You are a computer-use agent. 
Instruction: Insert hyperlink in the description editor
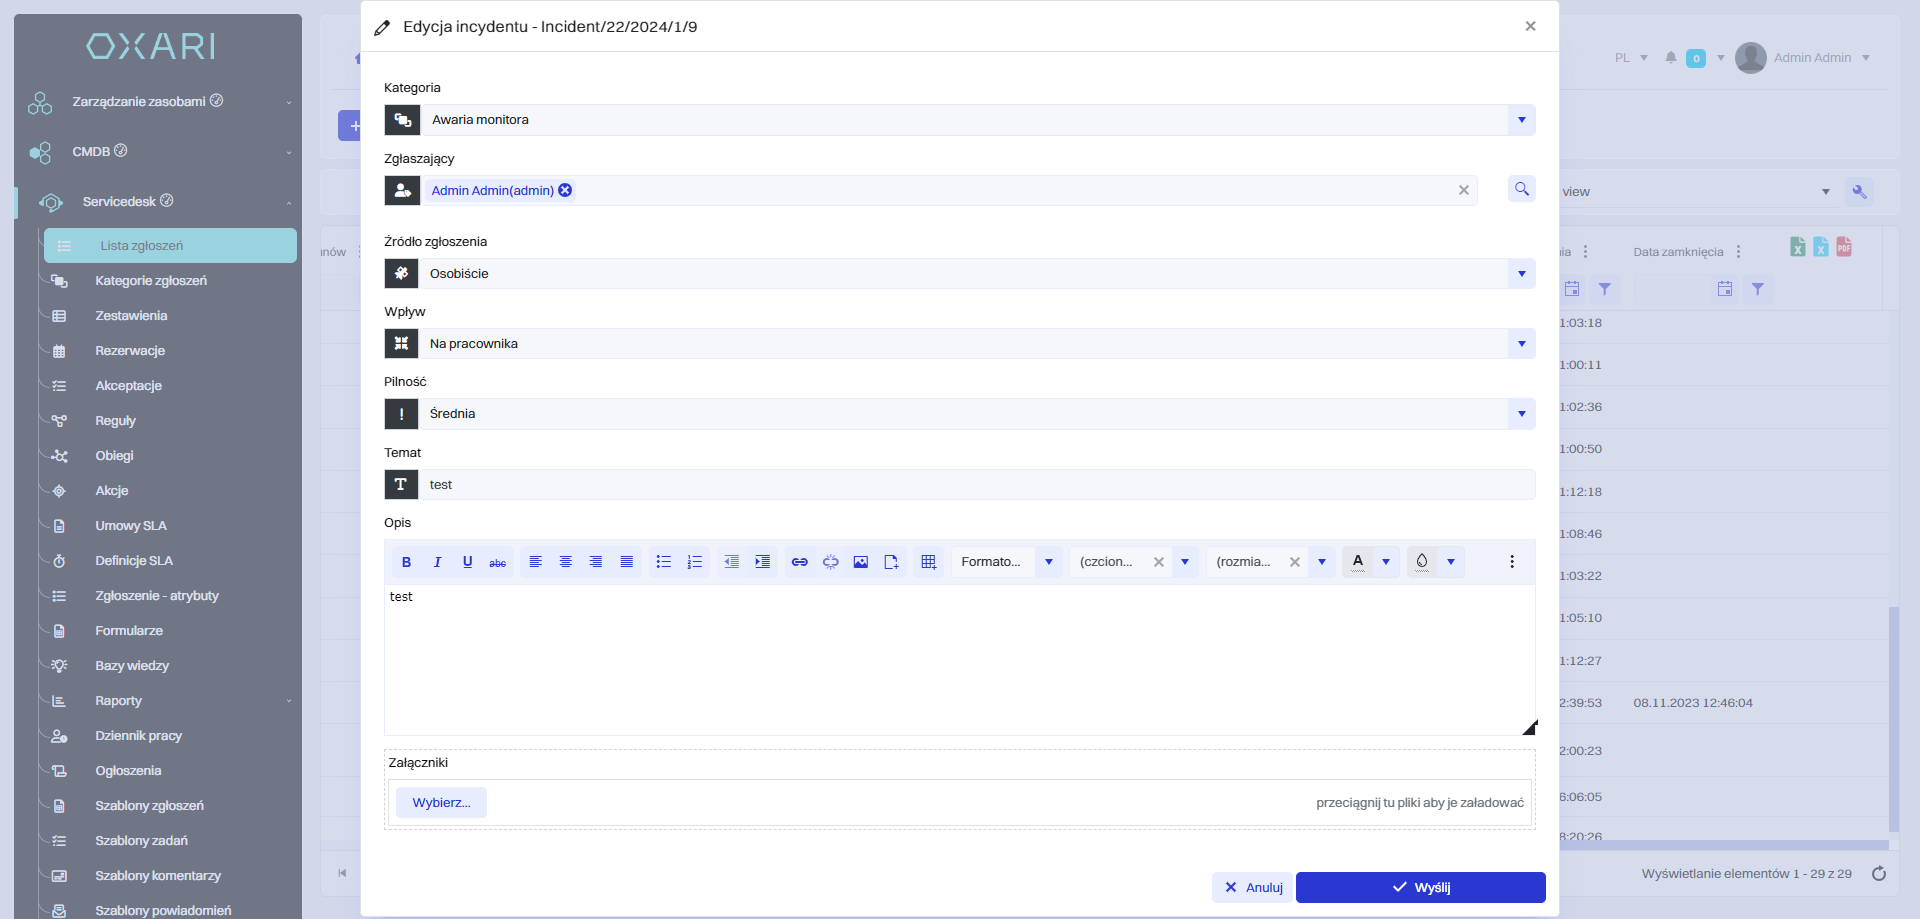(799, 562)
